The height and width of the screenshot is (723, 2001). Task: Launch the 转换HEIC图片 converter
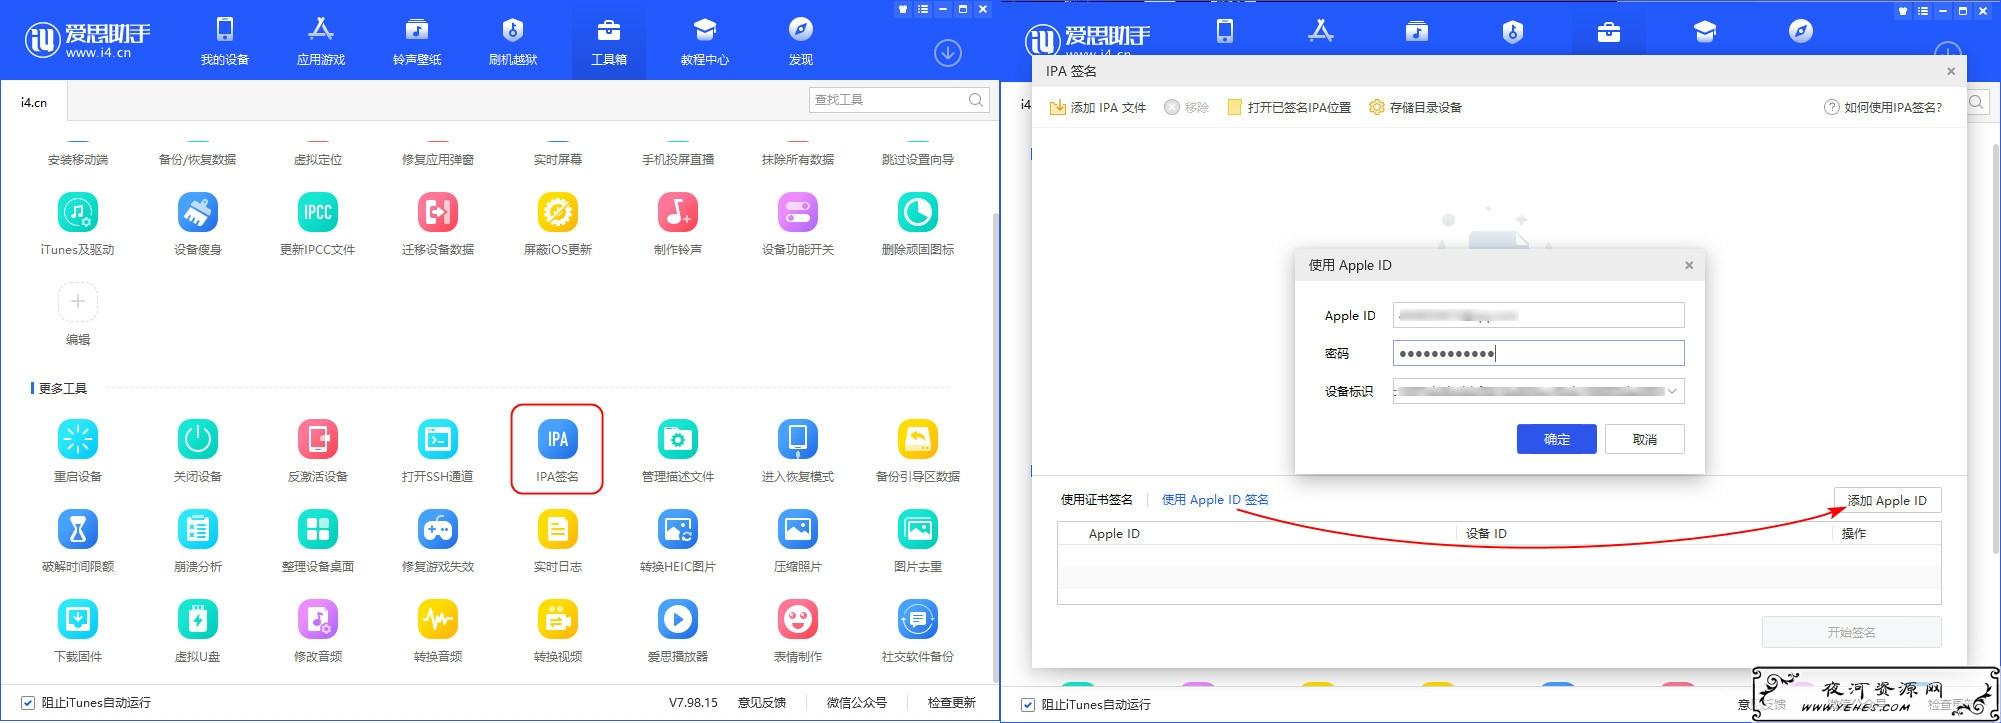[x=678, y=529]
